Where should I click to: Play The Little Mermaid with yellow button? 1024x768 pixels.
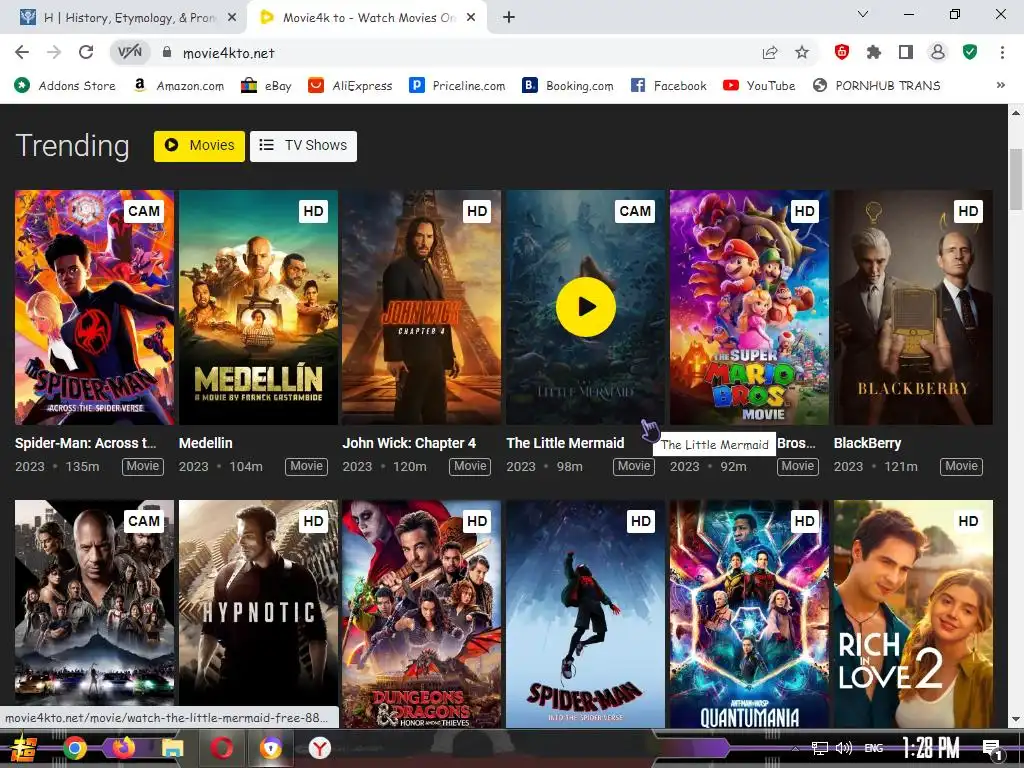coord(585,307)
